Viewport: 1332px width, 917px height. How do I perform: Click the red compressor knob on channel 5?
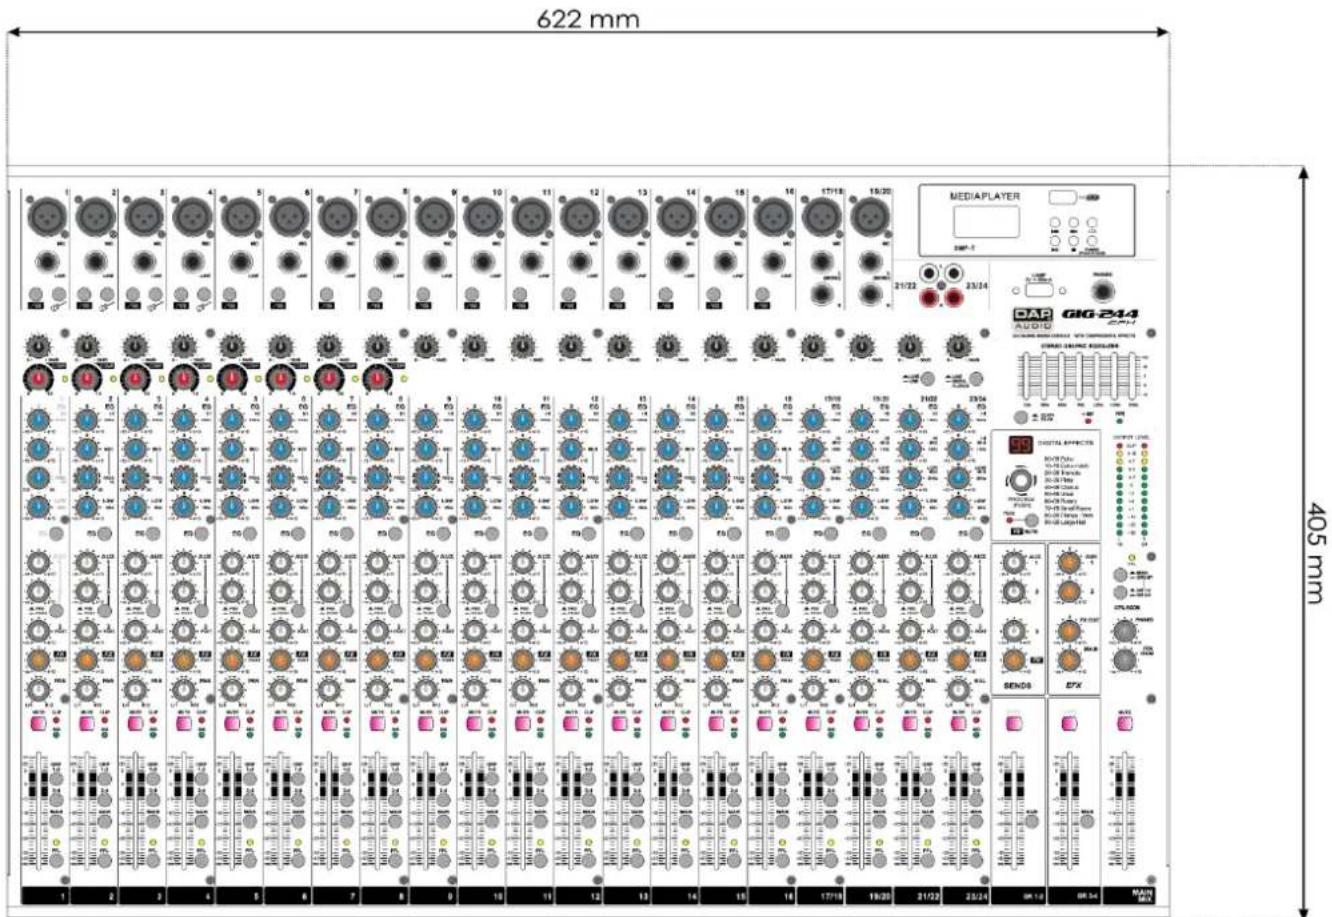tap(233, 377)
